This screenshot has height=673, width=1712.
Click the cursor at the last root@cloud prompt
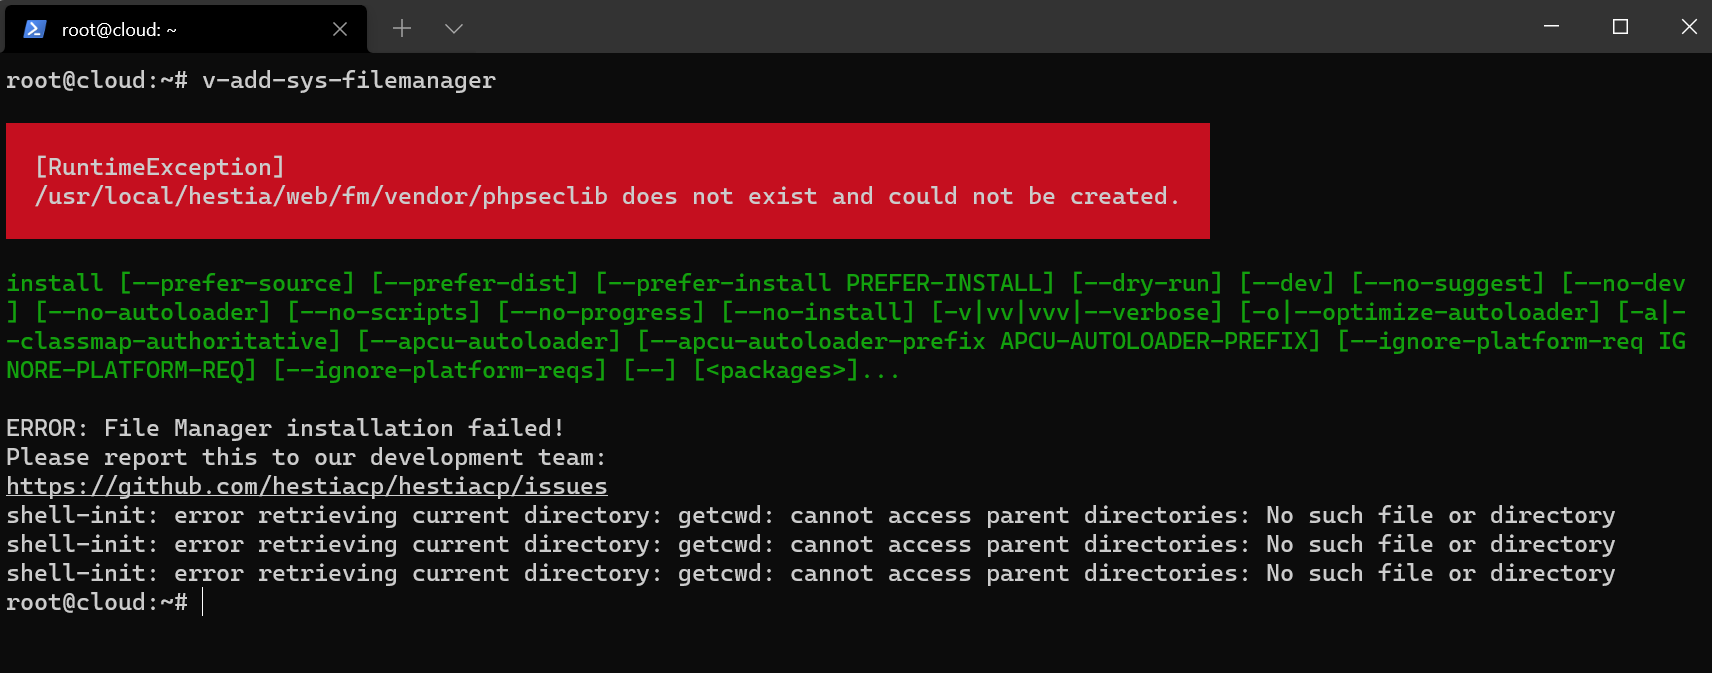coord(202,602)
